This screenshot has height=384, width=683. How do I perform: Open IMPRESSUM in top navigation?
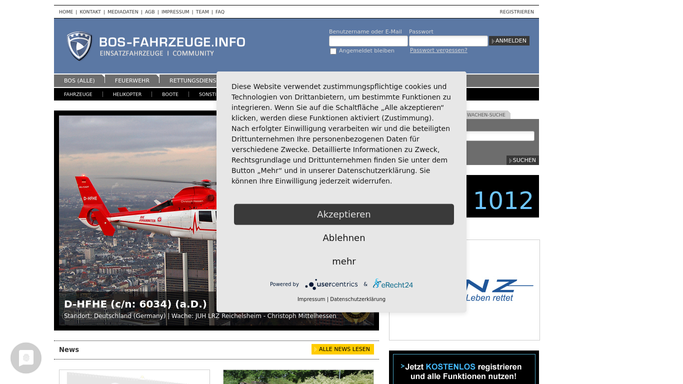click(x=175, y=12)
